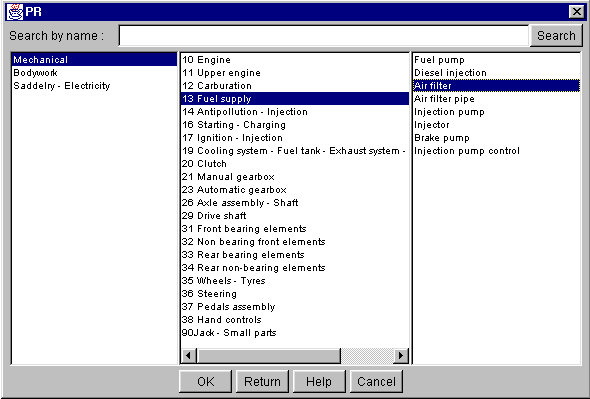Cancel the dialog
The width and height of the screenshot is (590, 399).
(x=376, y=382)
